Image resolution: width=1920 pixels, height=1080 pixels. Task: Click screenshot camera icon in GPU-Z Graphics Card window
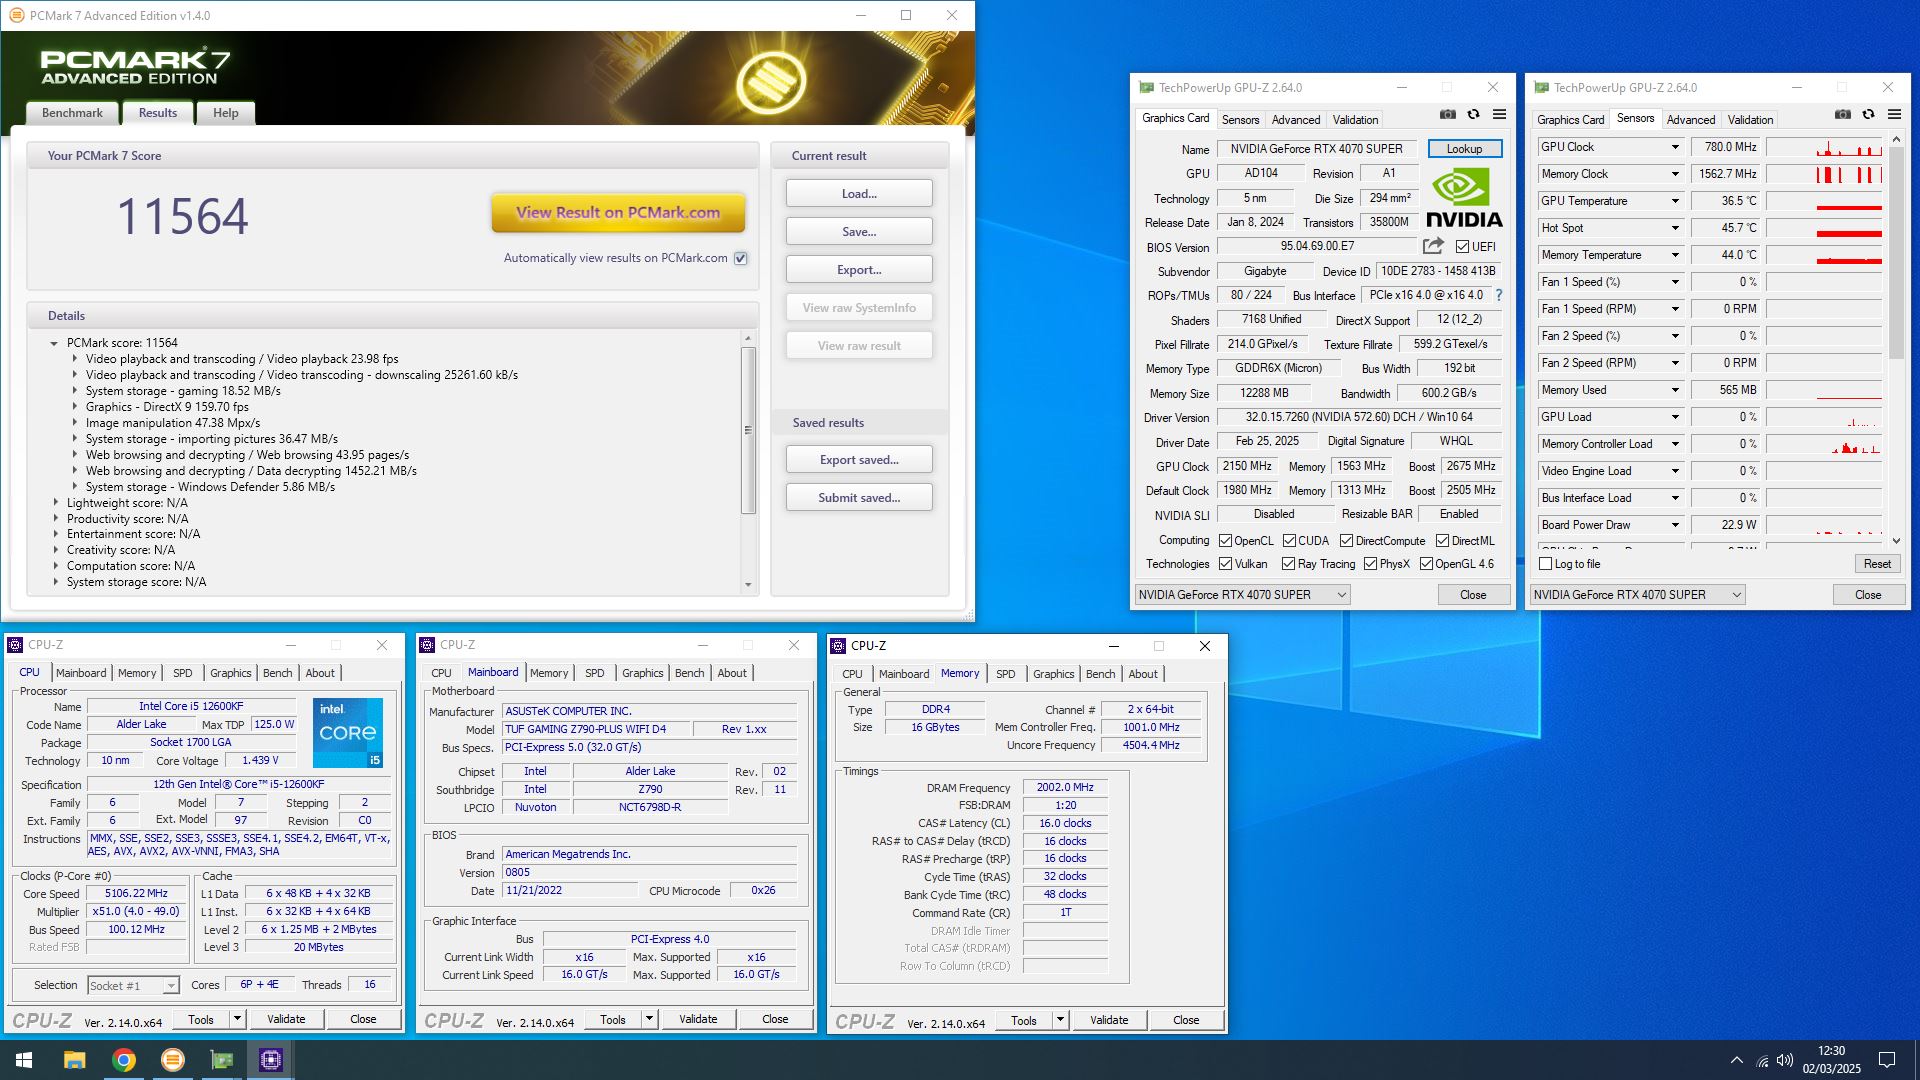click(x=1447, y=115)
